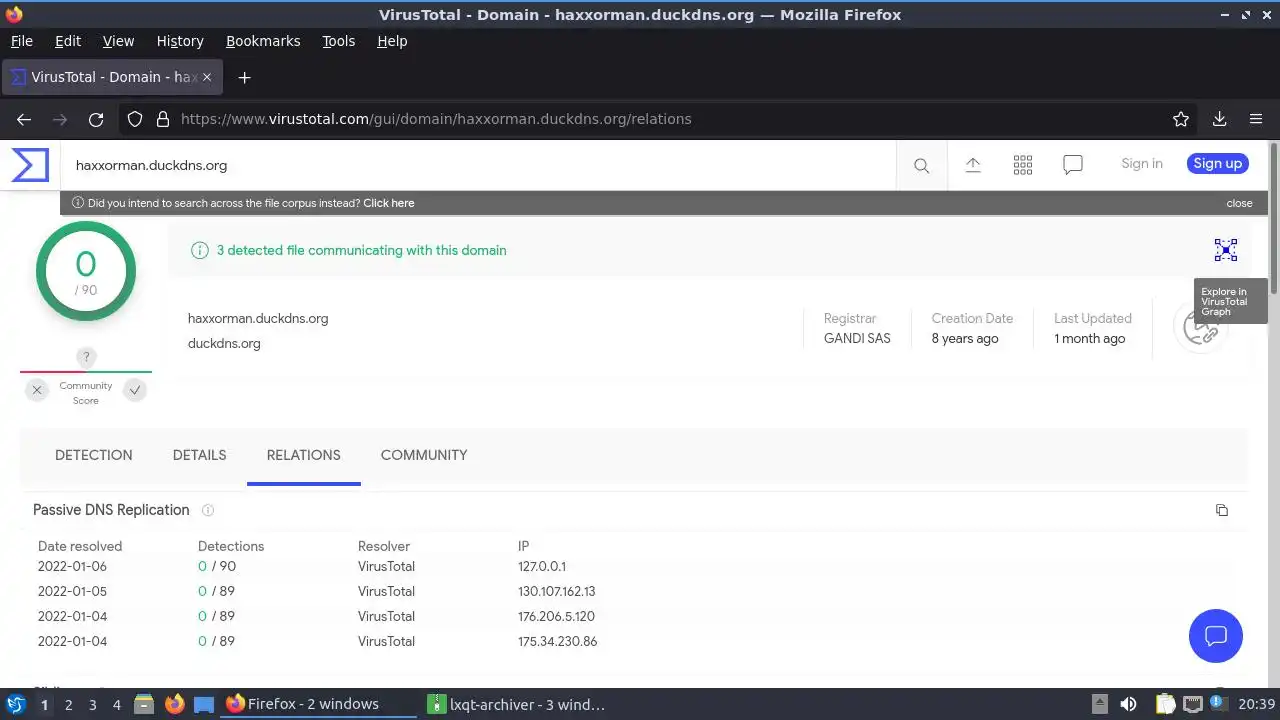Click the volume icon in system tray
The height and width of the screenshot is (720, 1280).
tap(1128, 704)
